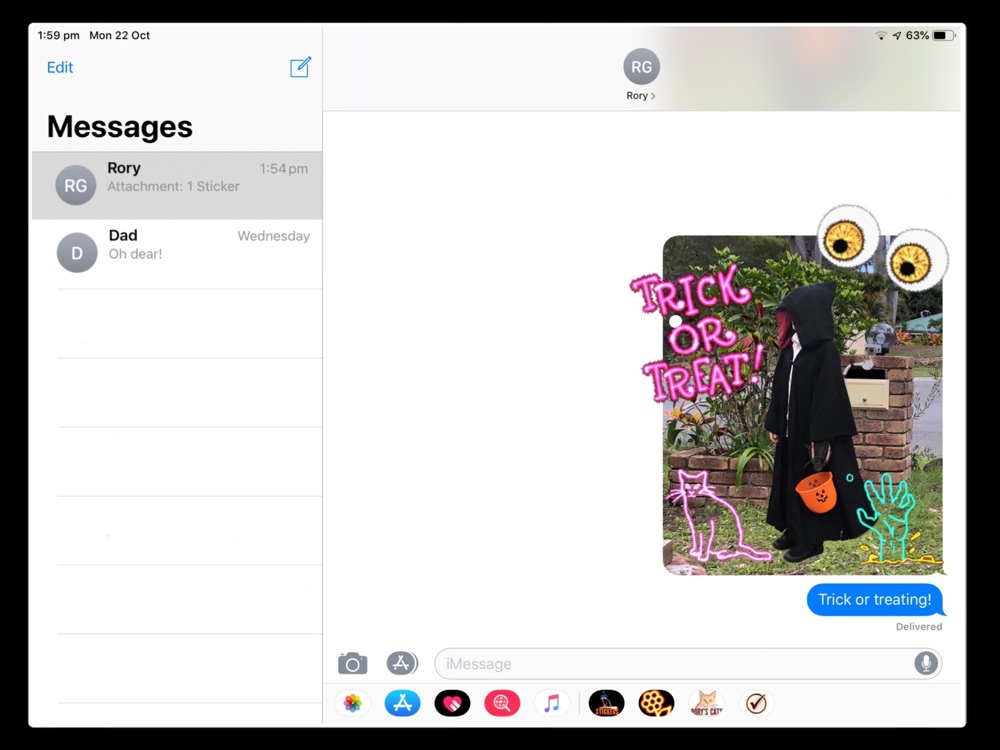Tap the pink Trick or Treat sticker

click(x=697, y=333)
